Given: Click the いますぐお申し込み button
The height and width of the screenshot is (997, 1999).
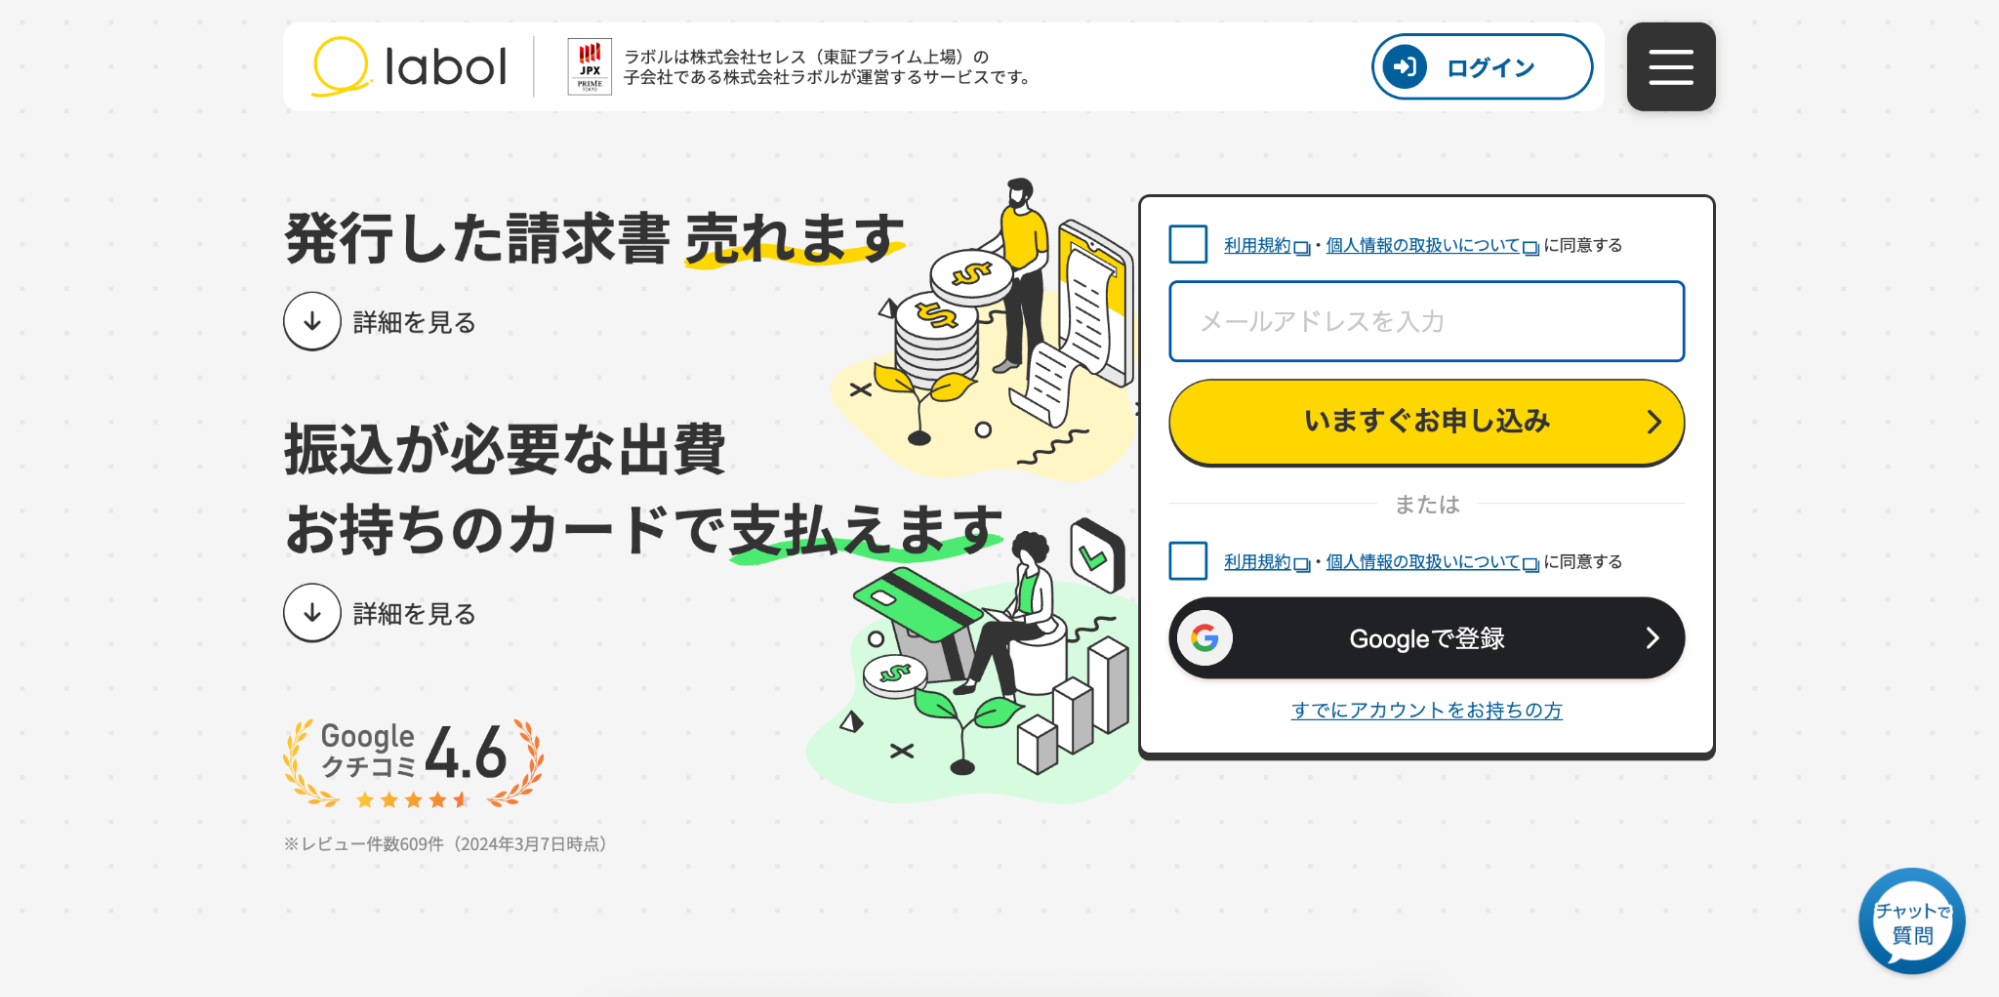Looking at the screenshot, I should coord(1427,422).
